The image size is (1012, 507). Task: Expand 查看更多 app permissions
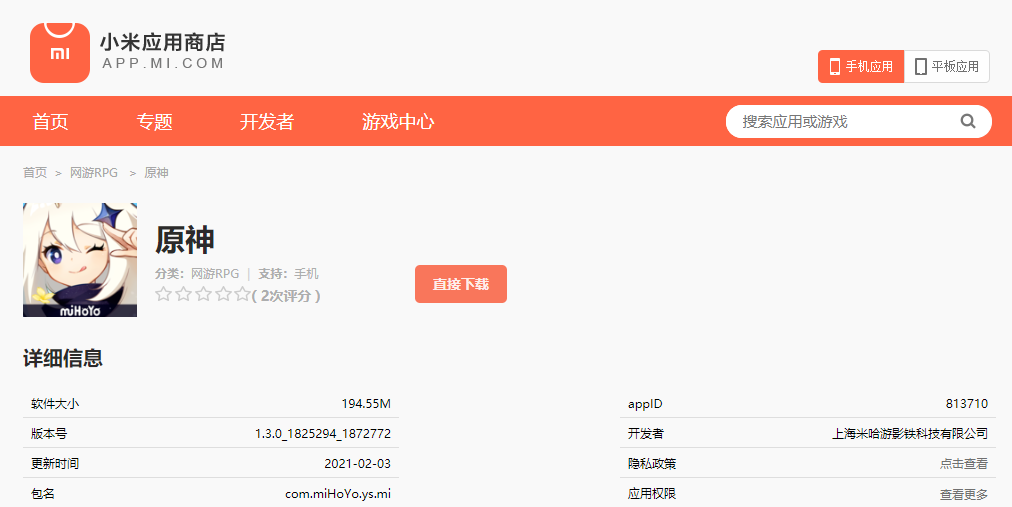[x=963, y=494]
